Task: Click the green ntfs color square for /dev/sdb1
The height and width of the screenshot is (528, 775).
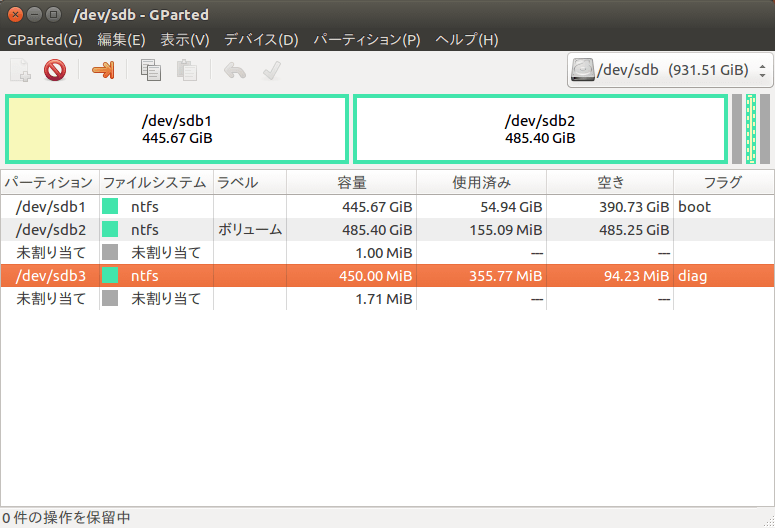Action: point(110,206)
